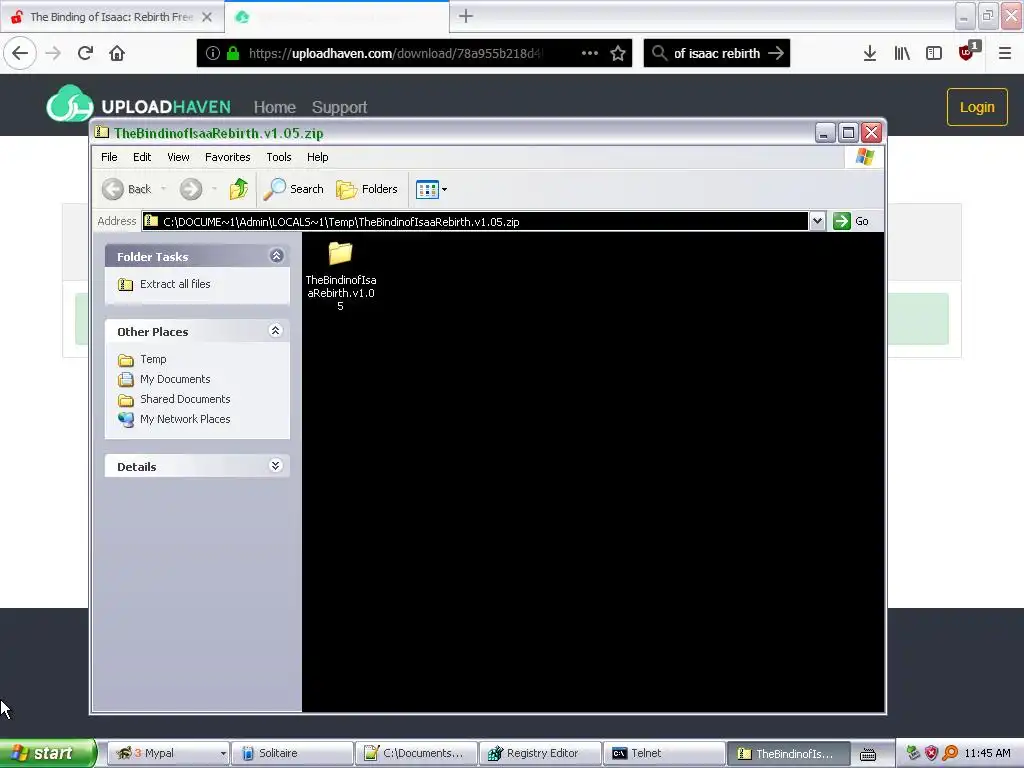Open the uBlock Origin extension icon
1024x768 pixels.
click(968, 52)
